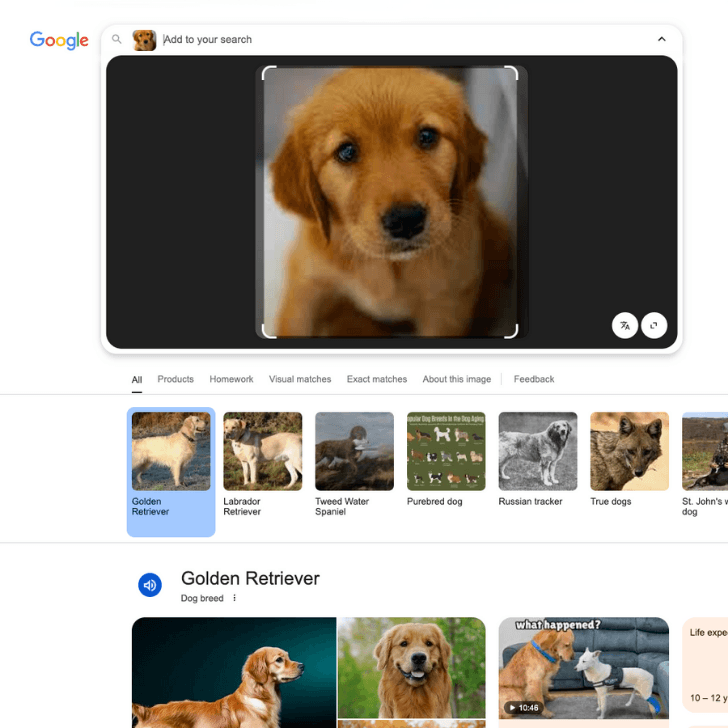Click the puppy image crop area
The width and height of the screenshot is (728, 728).
pyautogui.click(x=390, y=202)
